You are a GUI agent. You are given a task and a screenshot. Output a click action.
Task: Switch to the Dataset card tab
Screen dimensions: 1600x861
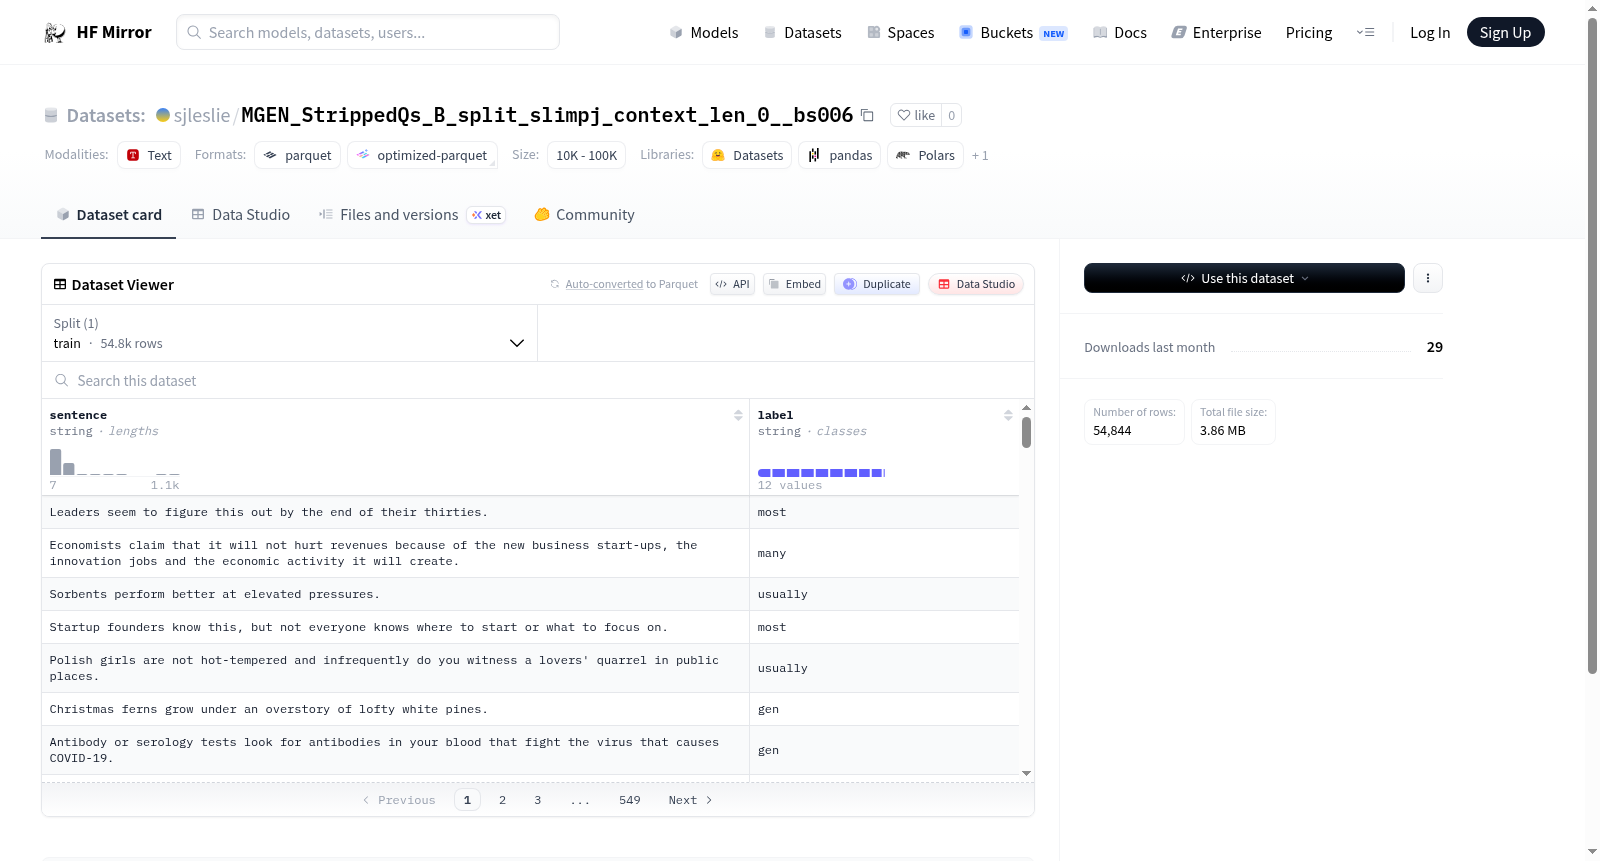coord(108,215)
